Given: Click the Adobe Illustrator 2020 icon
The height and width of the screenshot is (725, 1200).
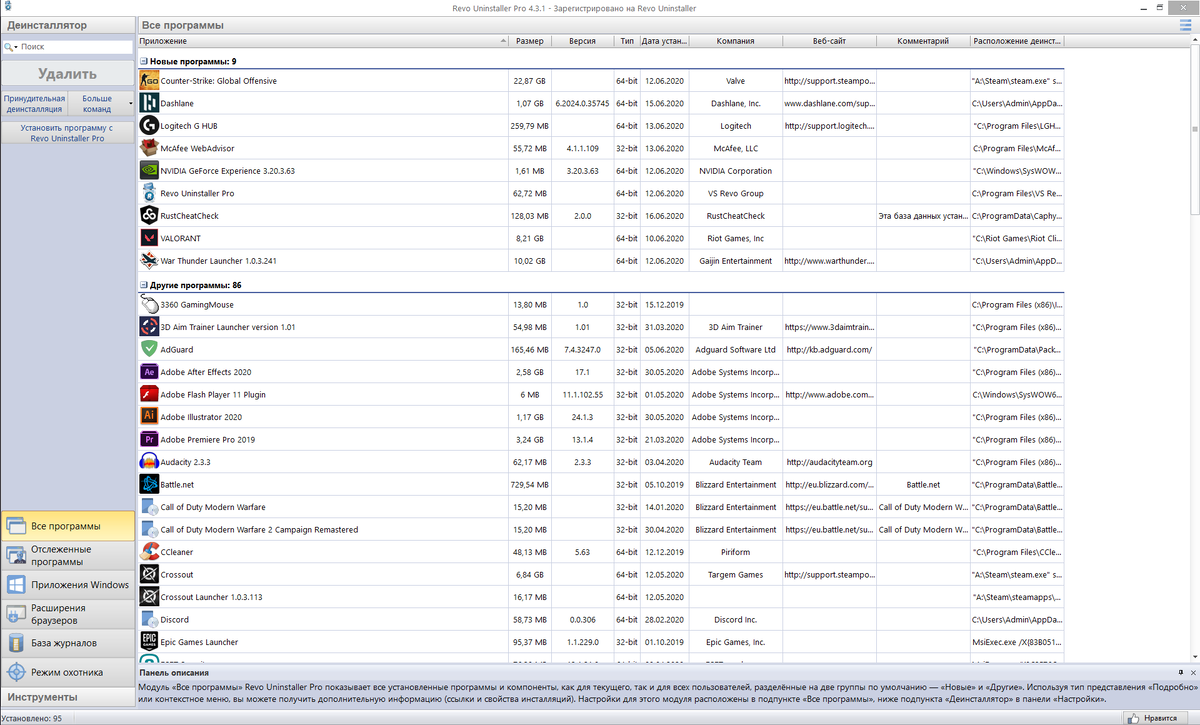Looking at the screenshot, I should 149,417.
